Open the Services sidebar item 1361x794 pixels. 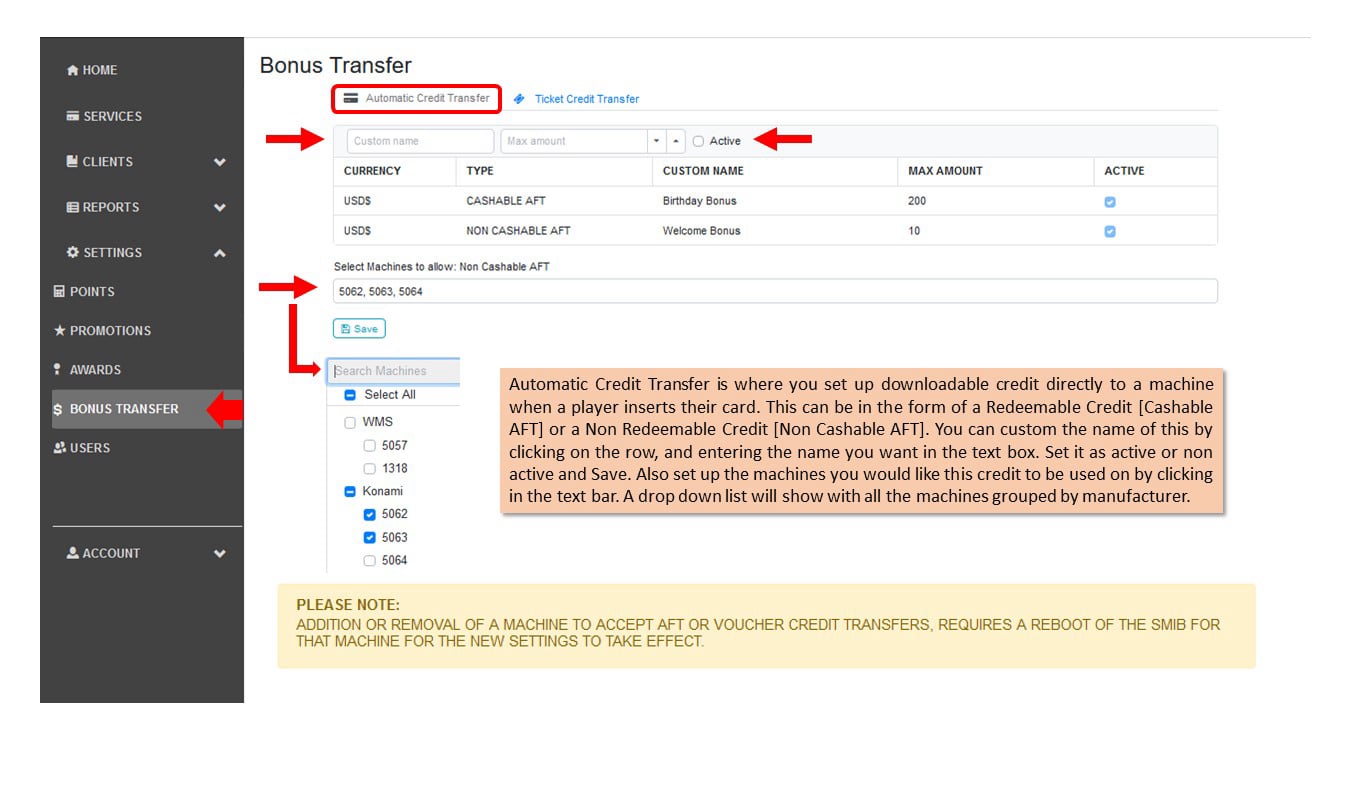104,116
